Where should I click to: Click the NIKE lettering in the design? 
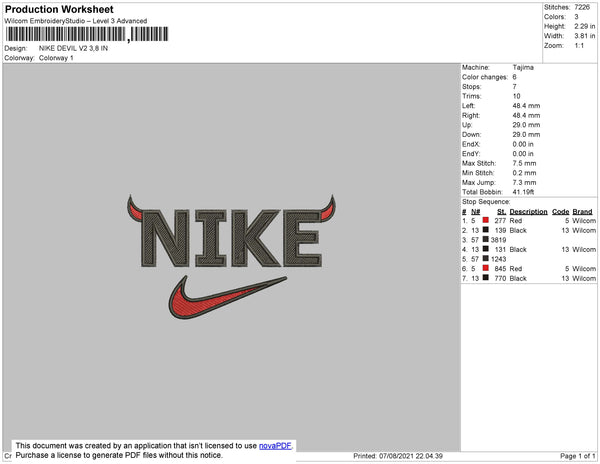232,238
